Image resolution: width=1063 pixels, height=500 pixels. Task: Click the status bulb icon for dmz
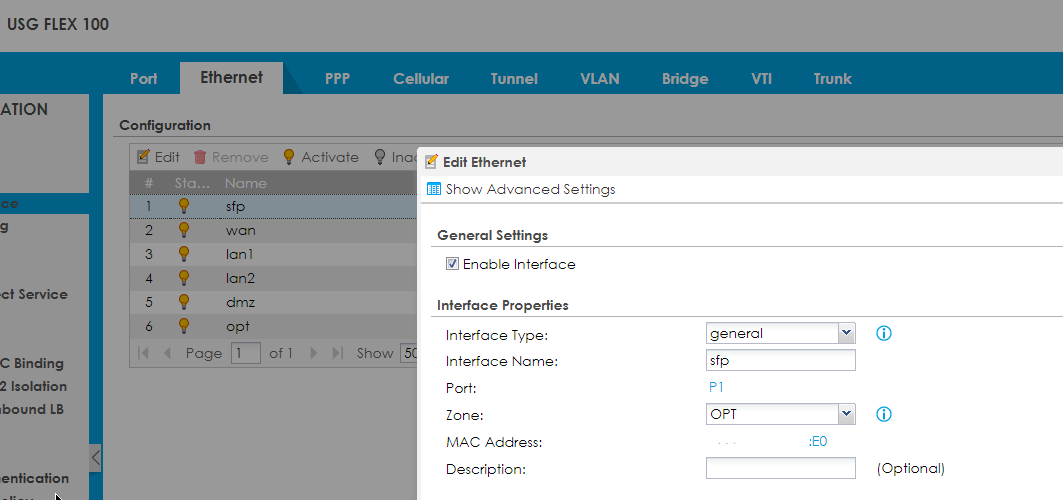click(184, 301)
